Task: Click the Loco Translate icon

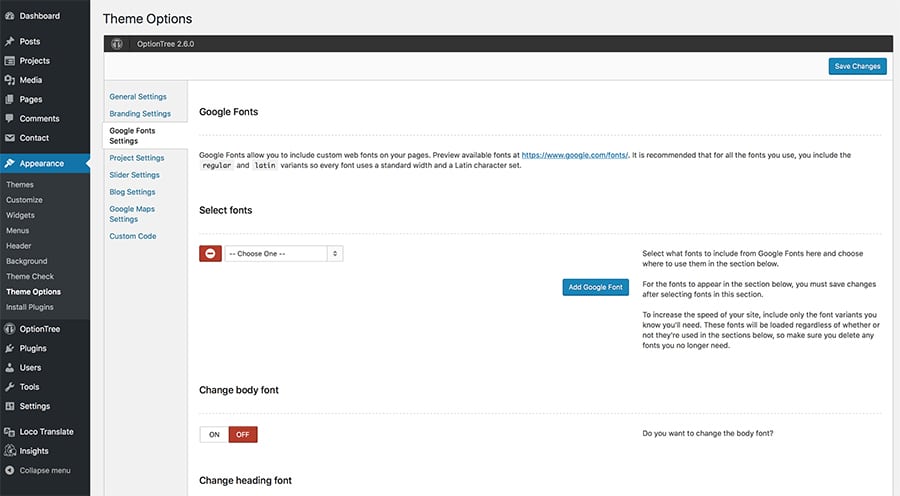Action: coord(10,432)
